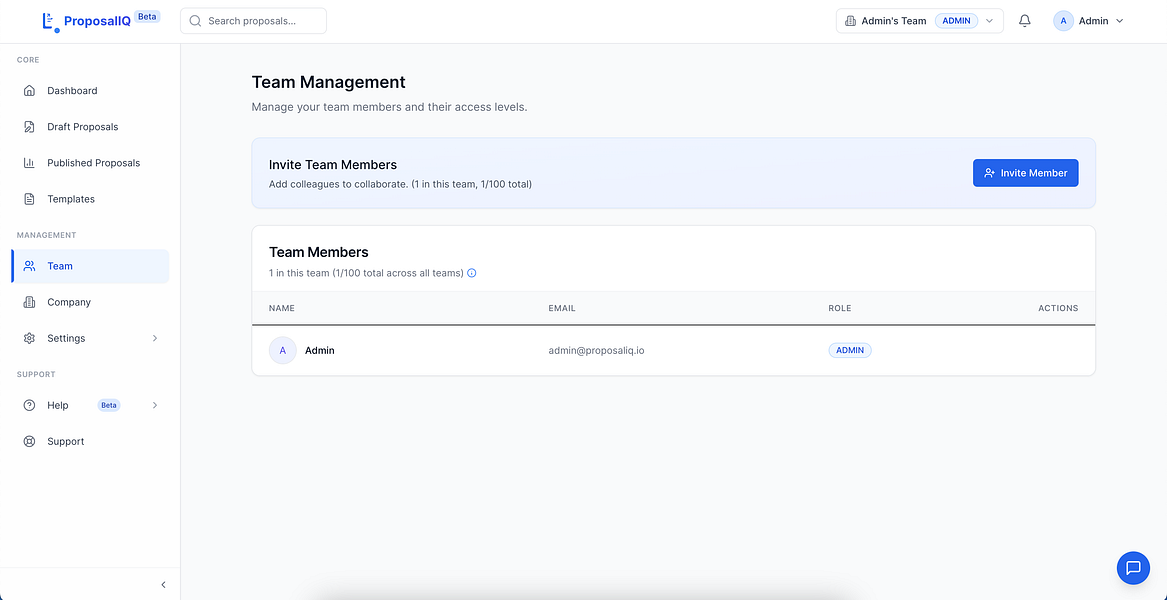Open the Admin user account menu
This screenshot has height=600, width=1167.
tap(1089, 21)
